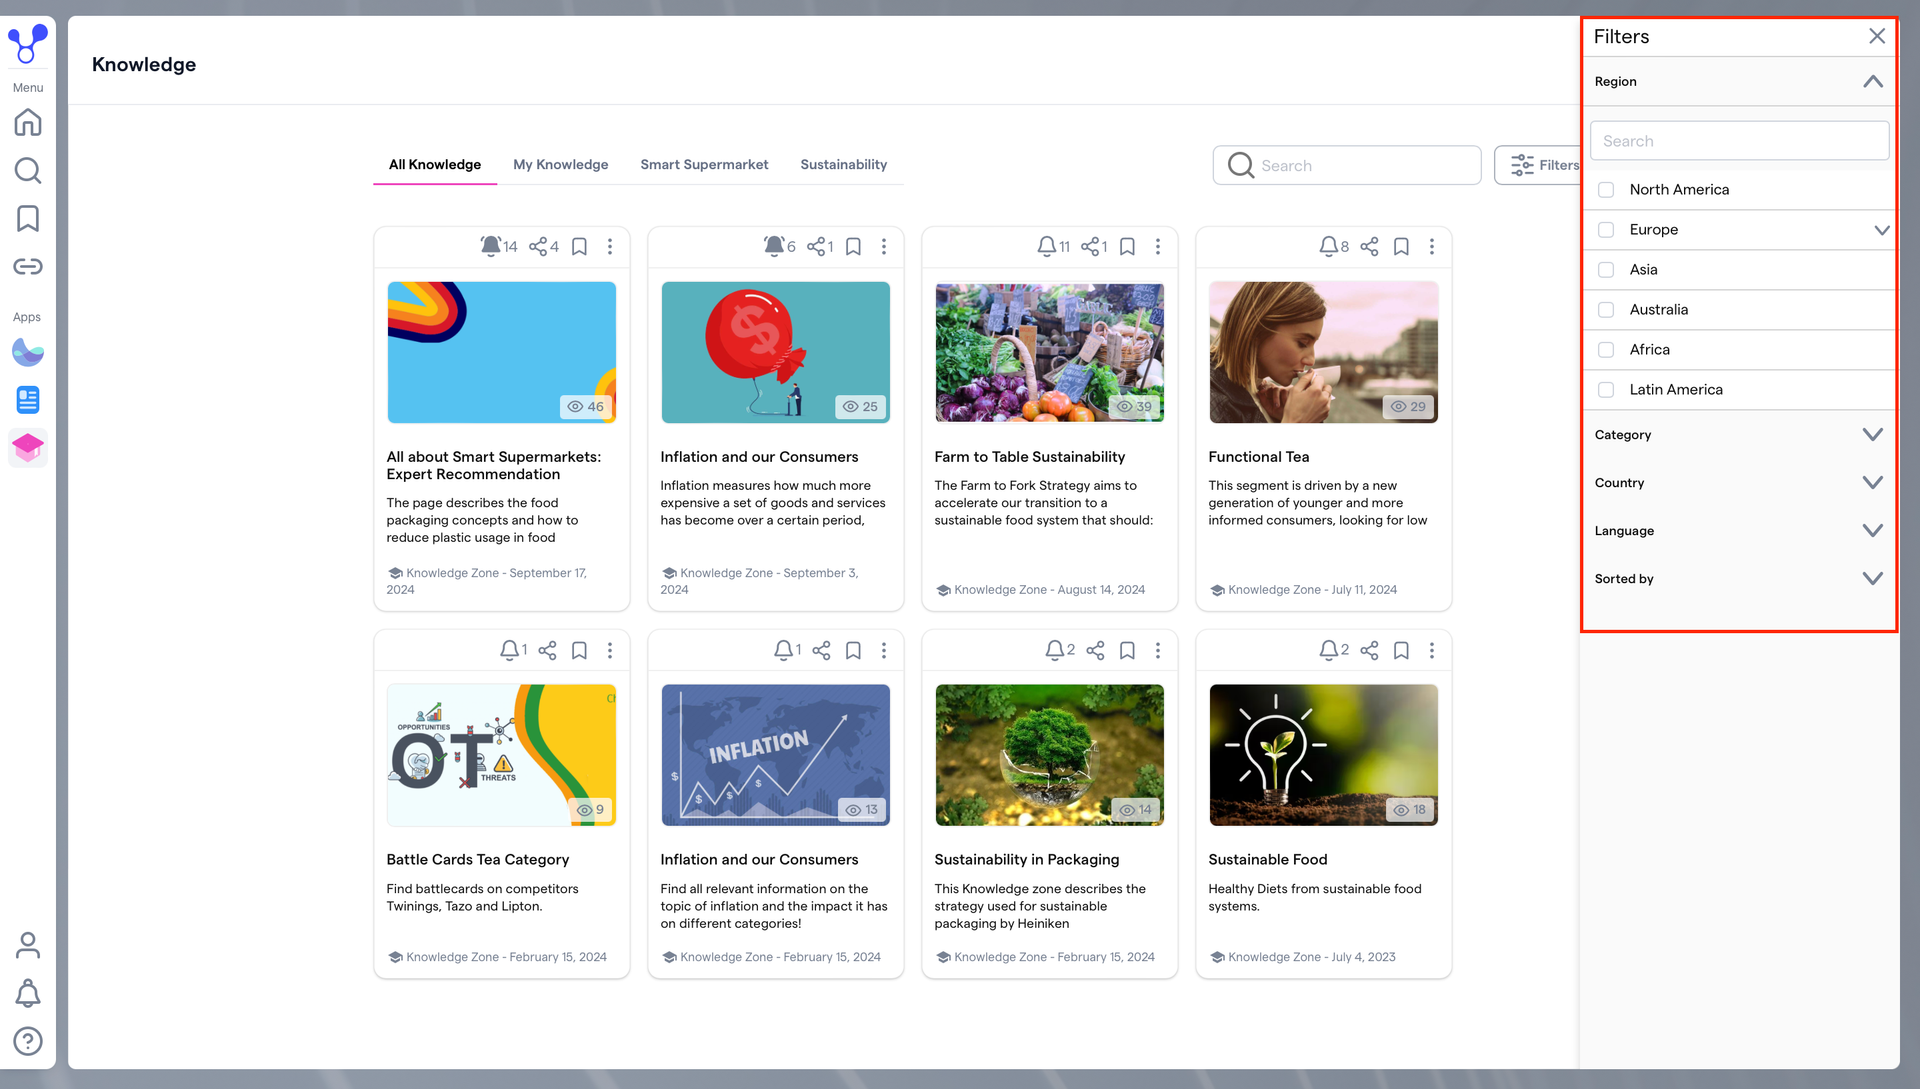Check the North America region checkbox

(1606, 190)
